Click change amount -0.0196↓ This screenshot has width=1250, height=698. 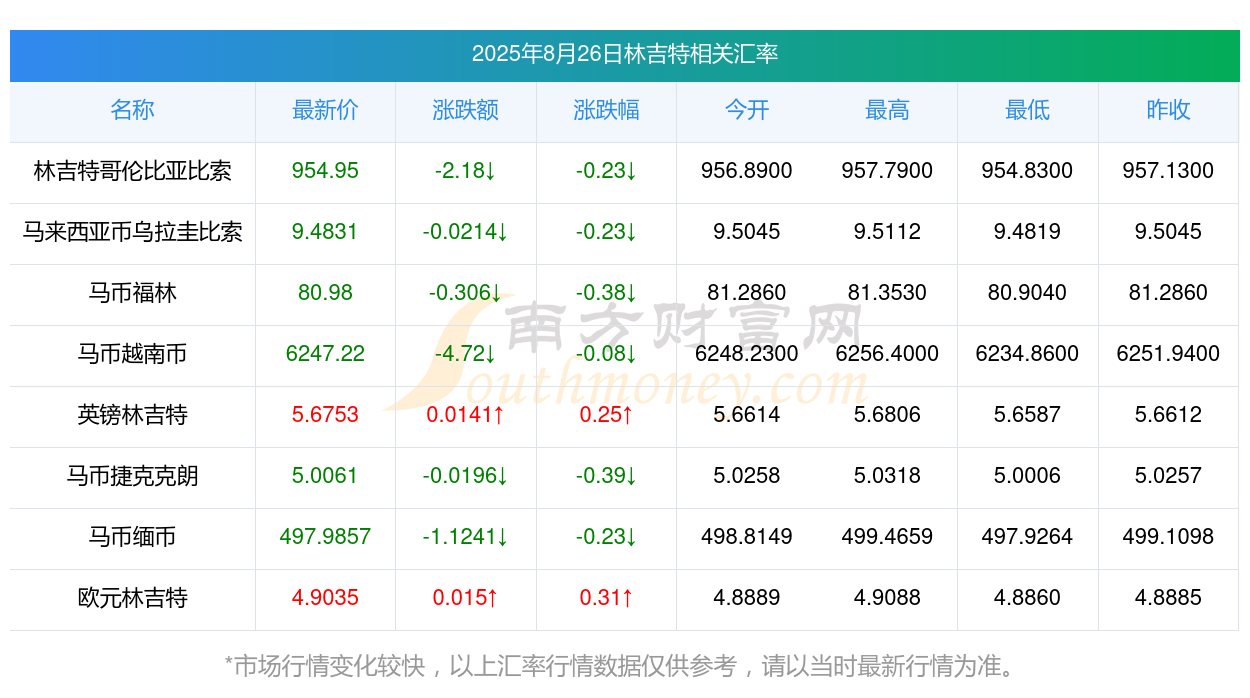coord(465,476)
